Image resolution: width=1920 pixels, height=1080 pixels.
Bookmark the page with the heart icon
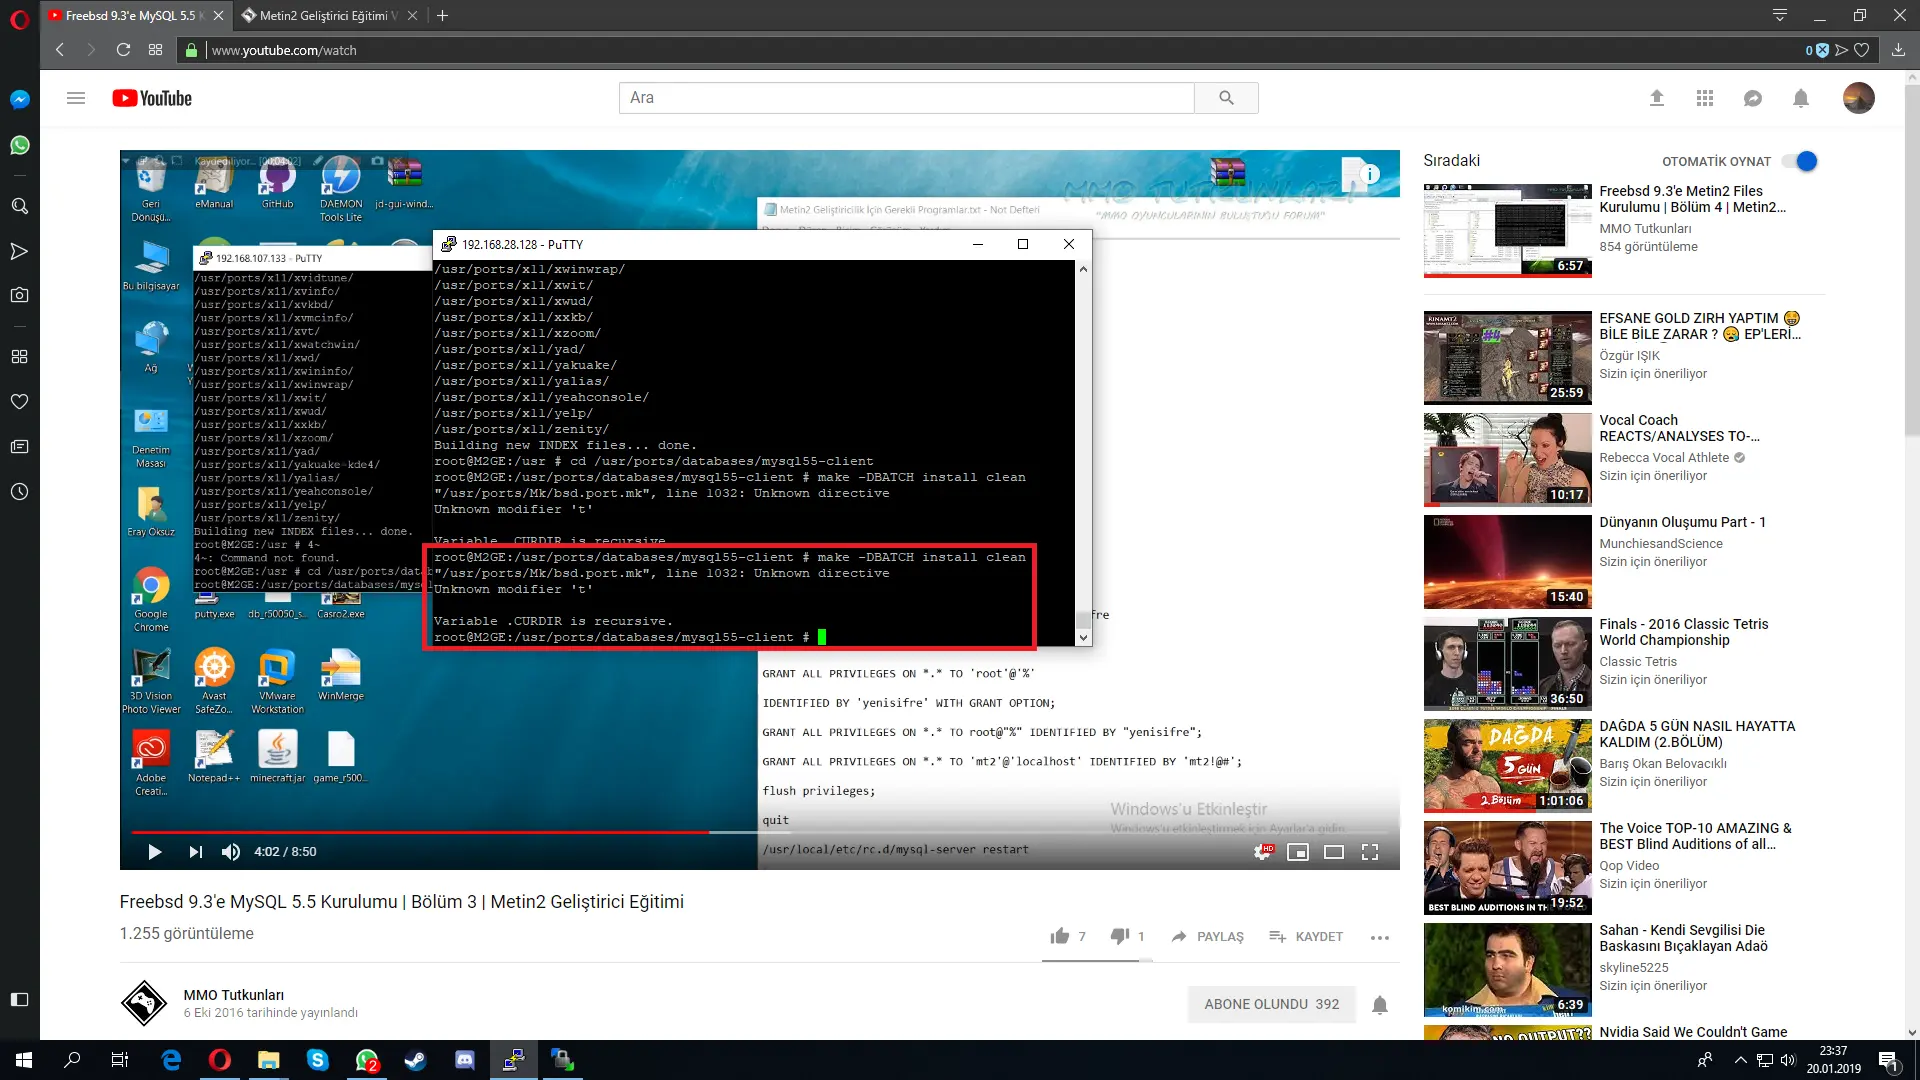(x=1862, y=50)
